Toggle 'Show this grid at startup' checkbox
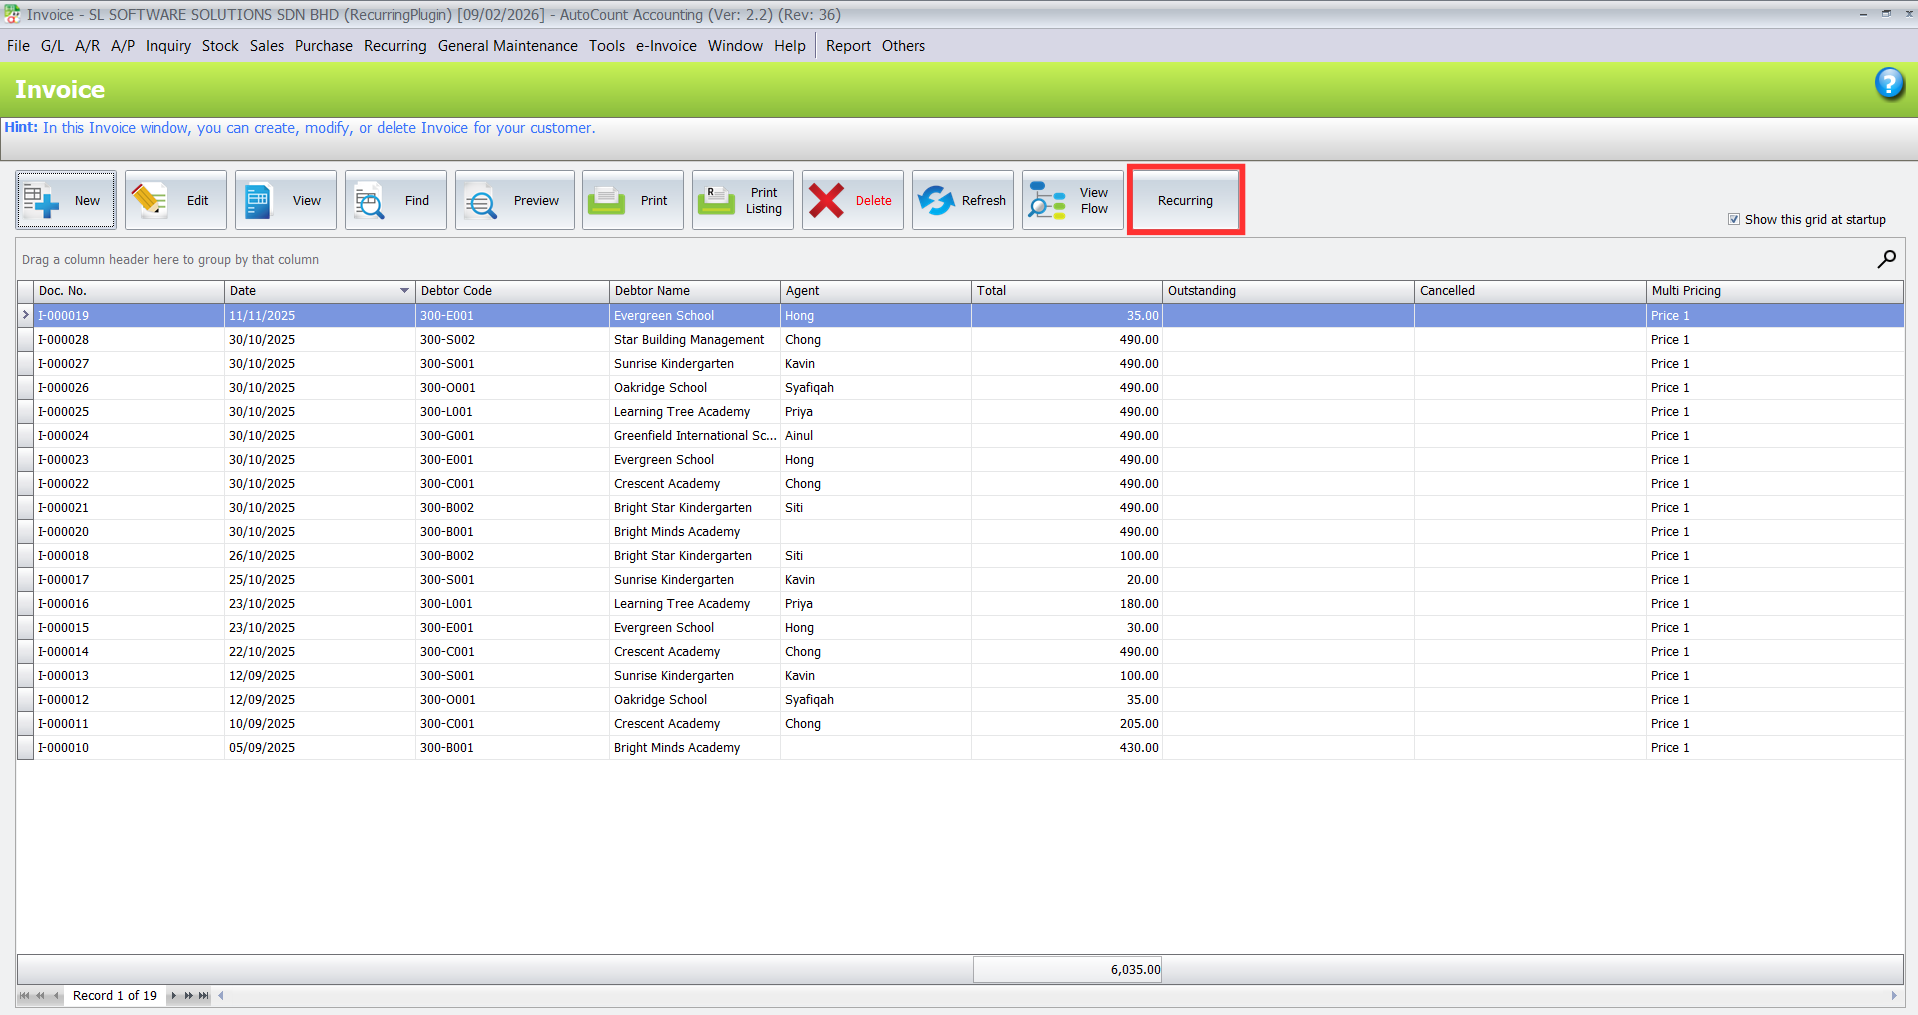Screen dimensions: 1918x1015 point(1734,219)
